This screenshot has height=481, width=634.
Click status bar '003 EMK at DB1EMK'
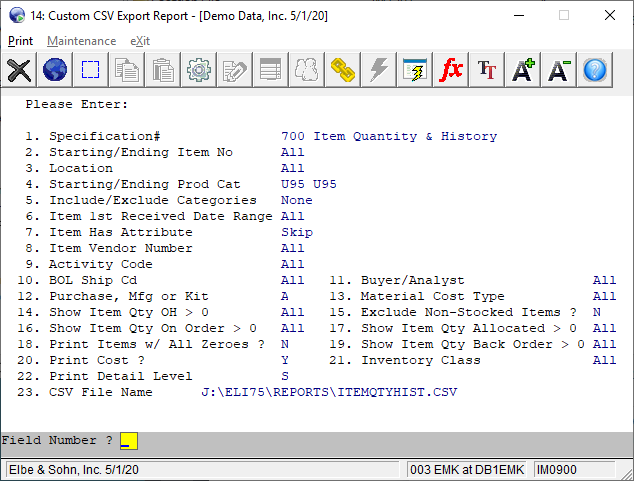coord(467,470)
